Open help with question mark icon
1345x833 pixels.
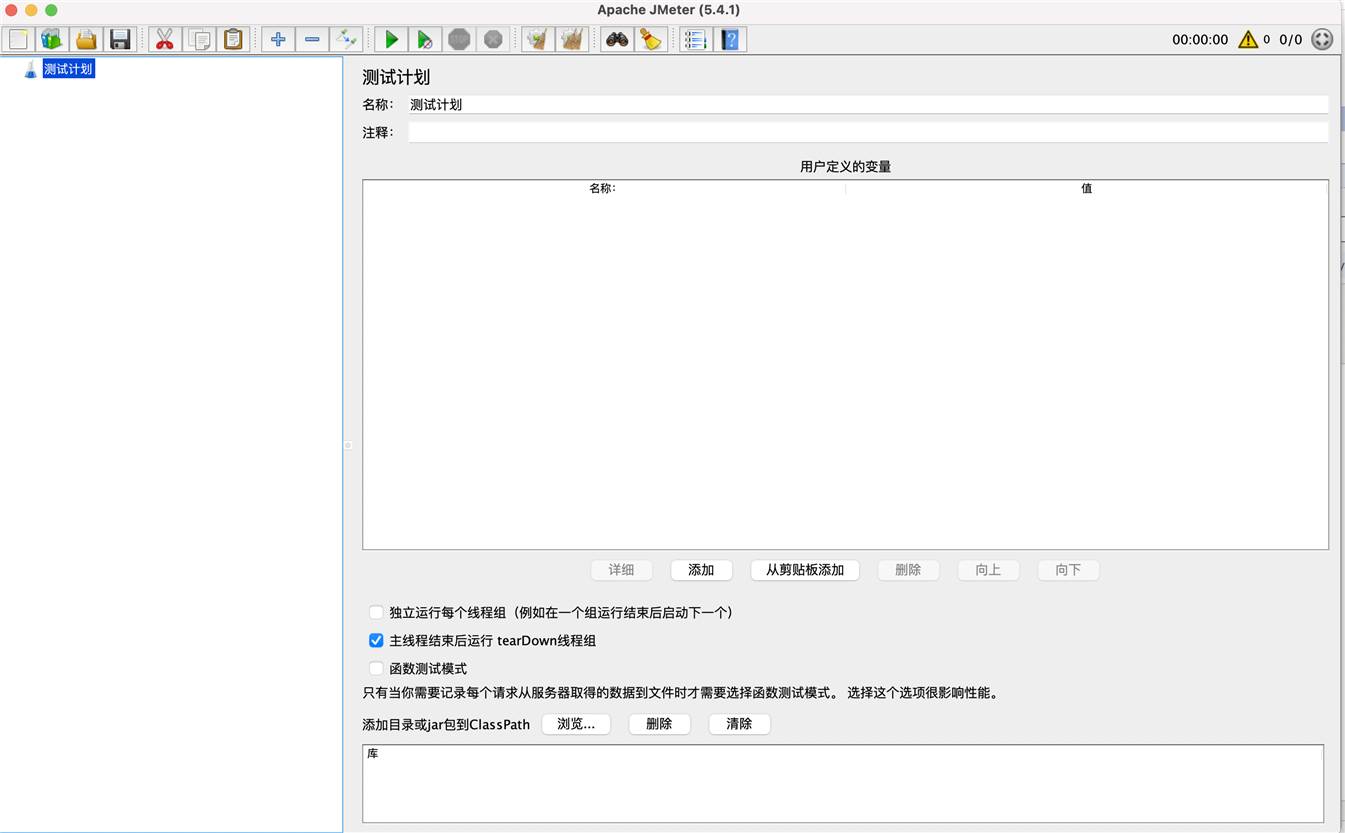tap(730, 39)
